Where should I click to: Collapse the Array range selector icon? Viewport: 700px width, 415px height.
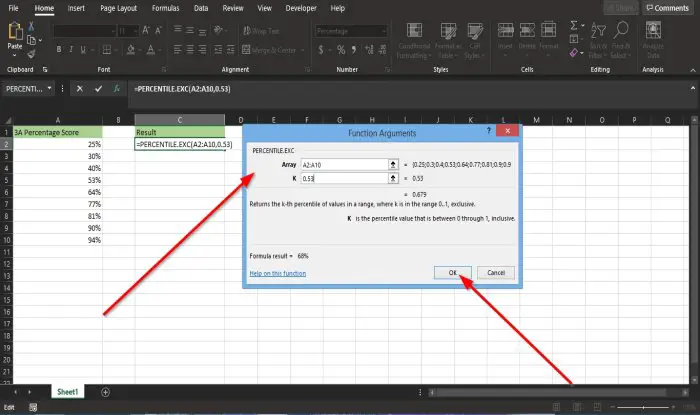click(x=393, y=165)
